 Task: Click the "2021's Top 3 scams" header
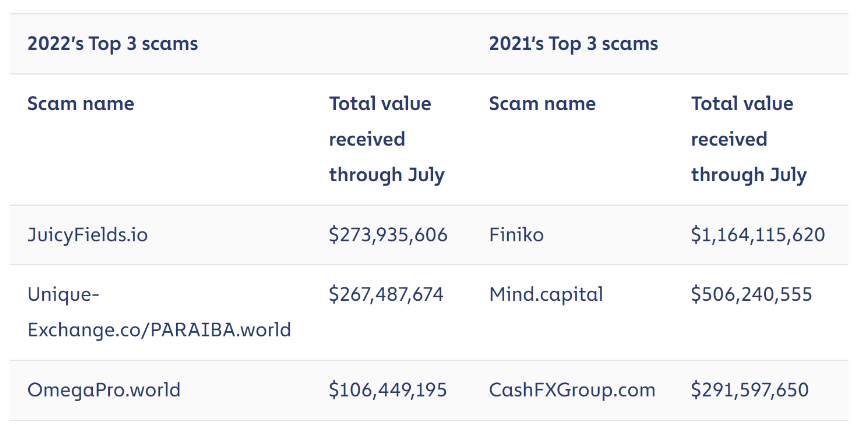click(574, 44)
